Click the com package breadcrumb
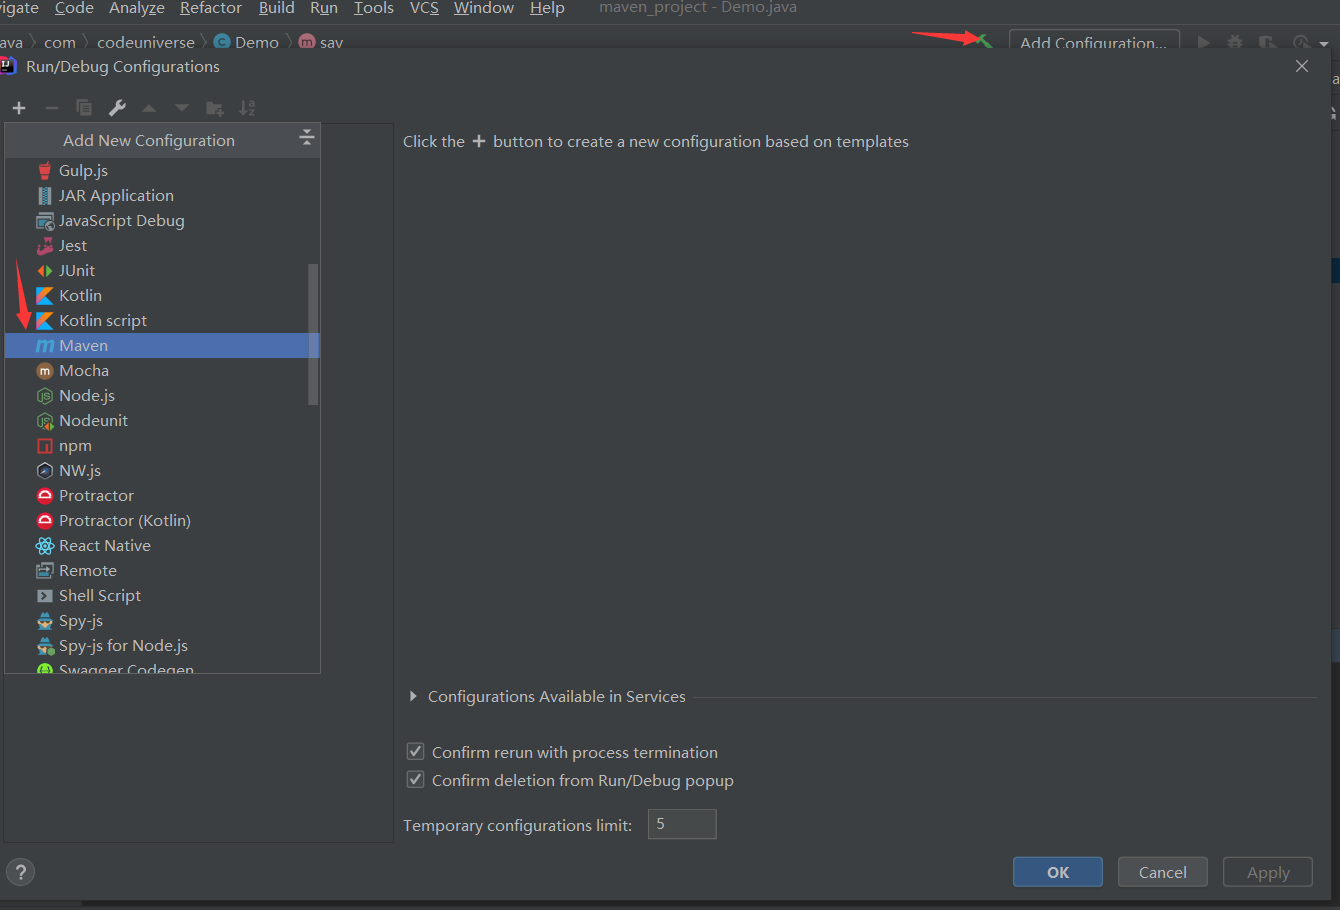1340x910 pixels. tap(60, 42)
